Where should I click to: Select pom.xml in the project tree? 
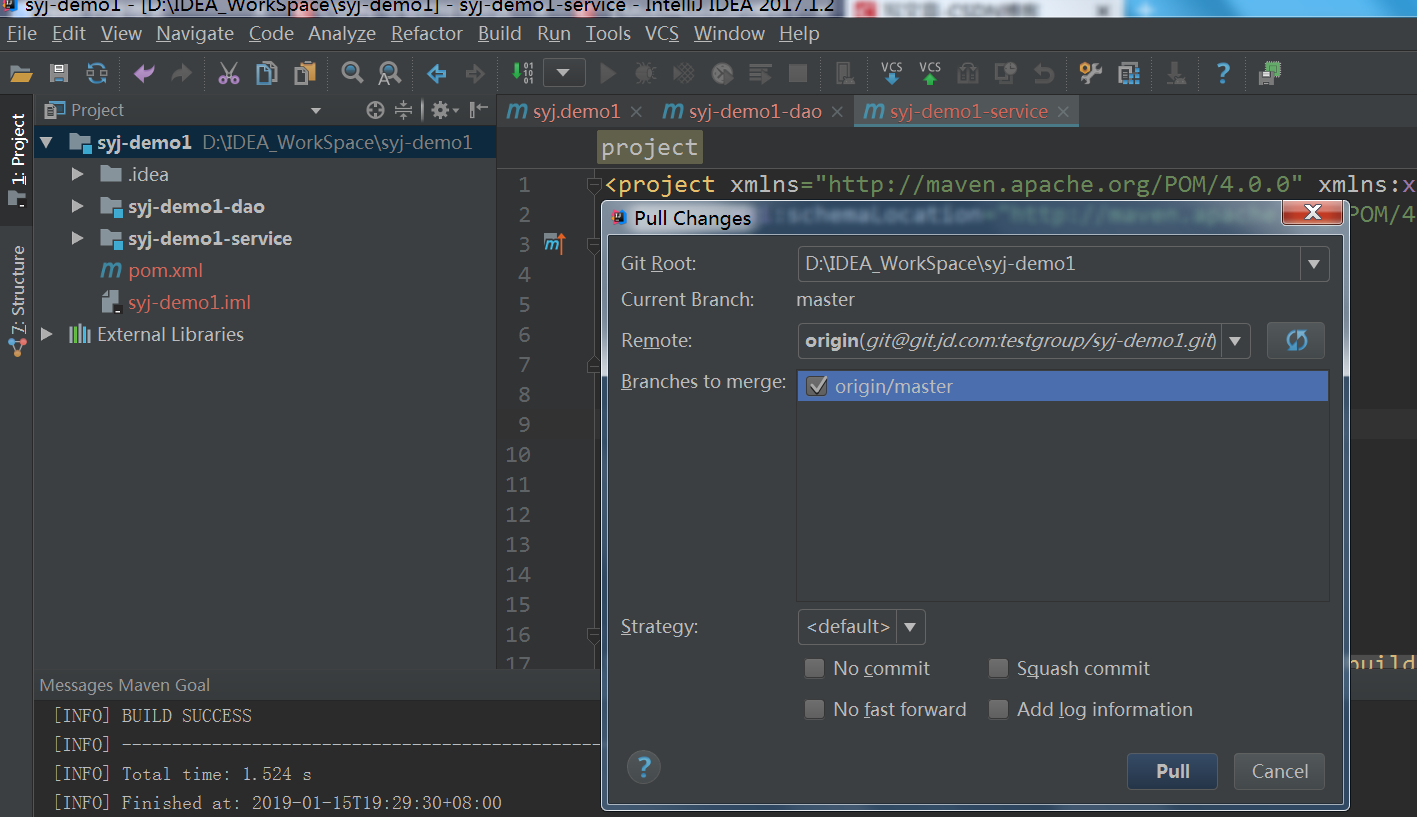click(165, 270)
